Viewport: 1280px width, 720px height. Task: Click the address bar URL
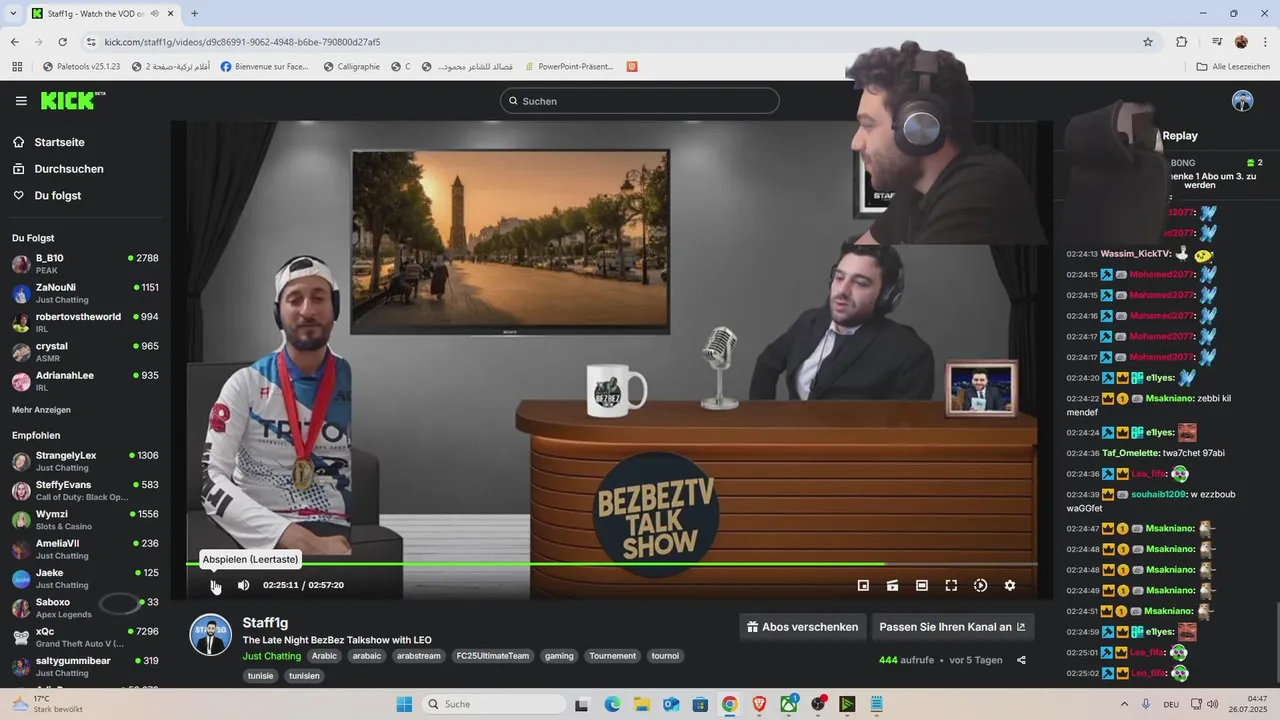[x=242, y=42]
